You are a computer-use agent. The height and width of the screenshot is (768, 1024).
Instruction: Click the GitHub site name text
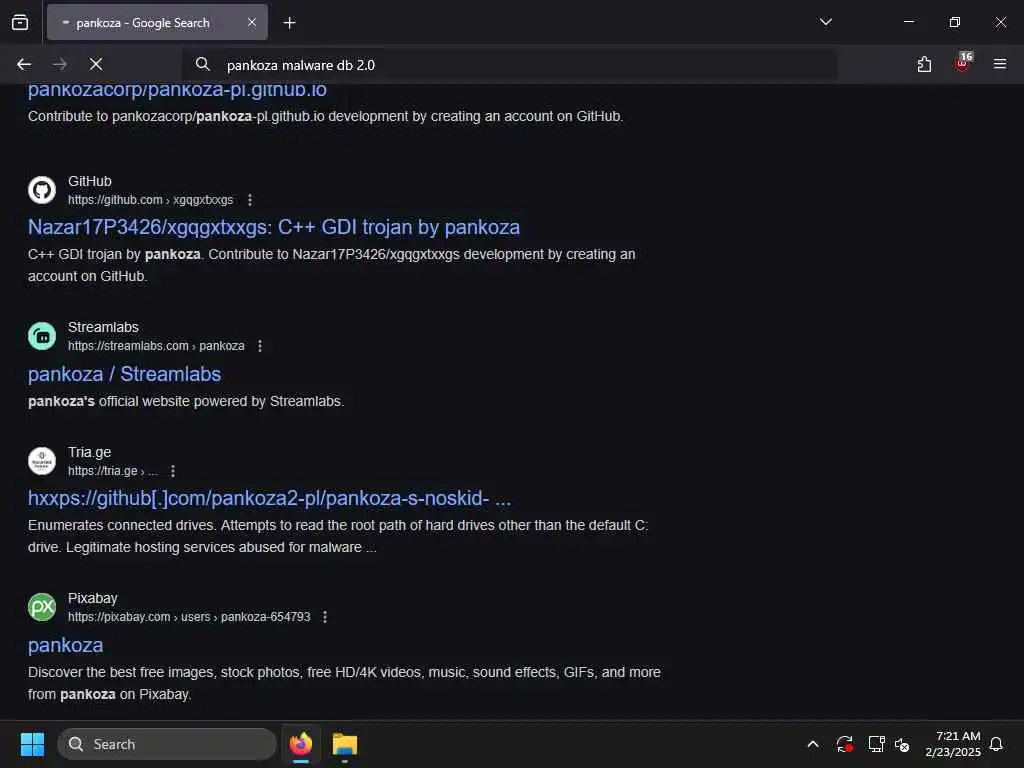[89, 181]
